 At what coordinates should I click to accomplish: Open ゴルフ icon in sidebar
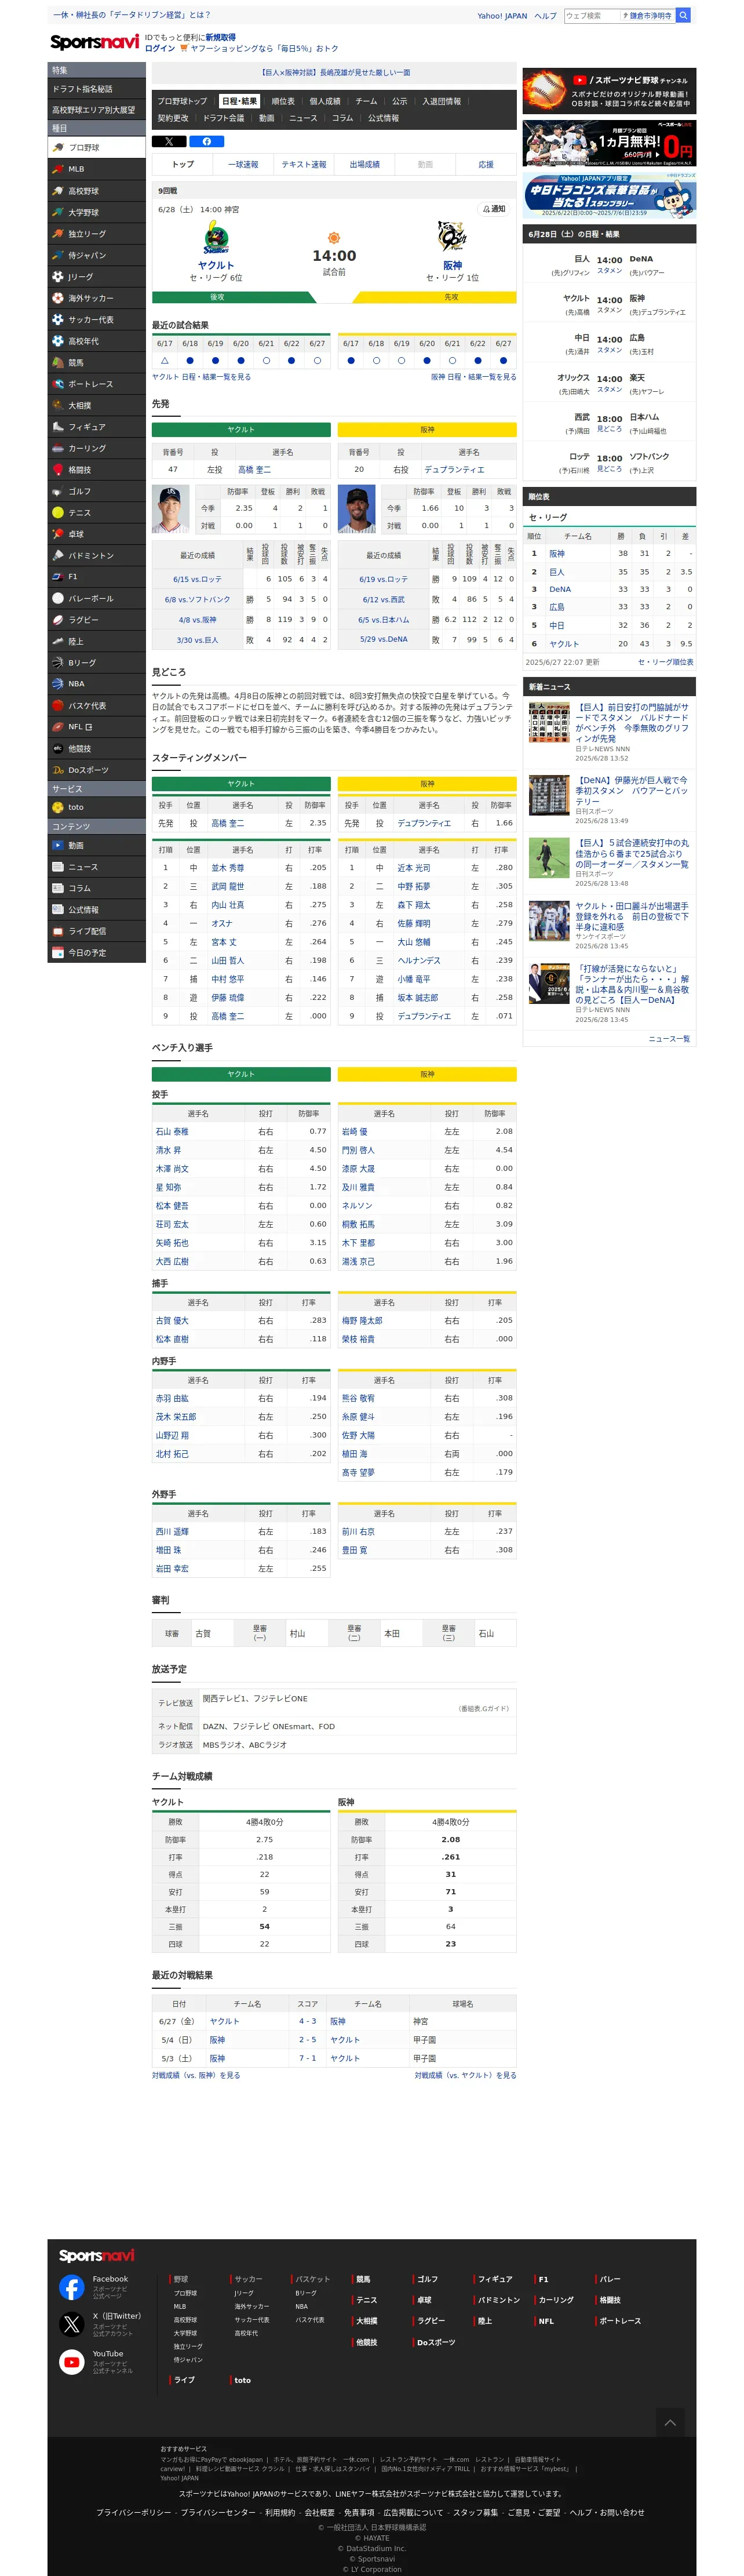[58, 491]
